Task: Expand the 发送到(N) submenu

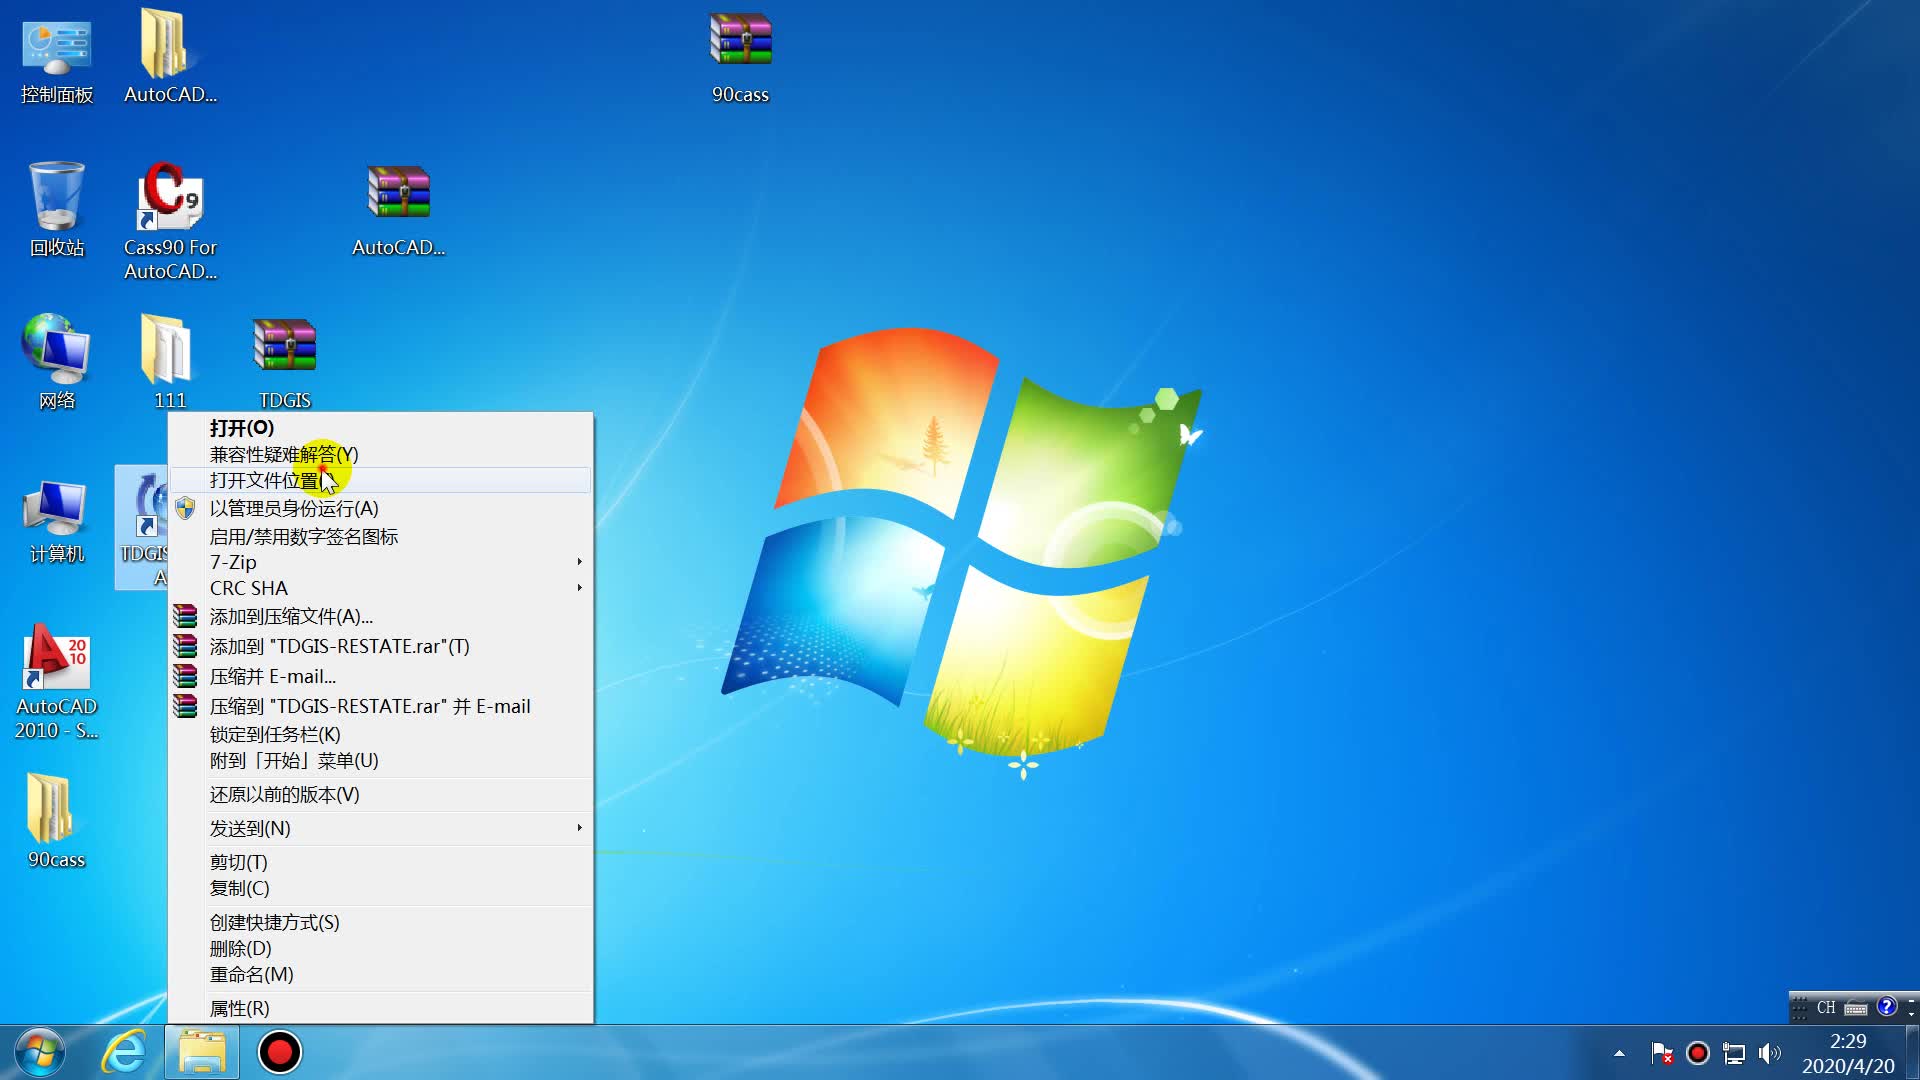Action: pyautogui.click(x=381, y=828)
